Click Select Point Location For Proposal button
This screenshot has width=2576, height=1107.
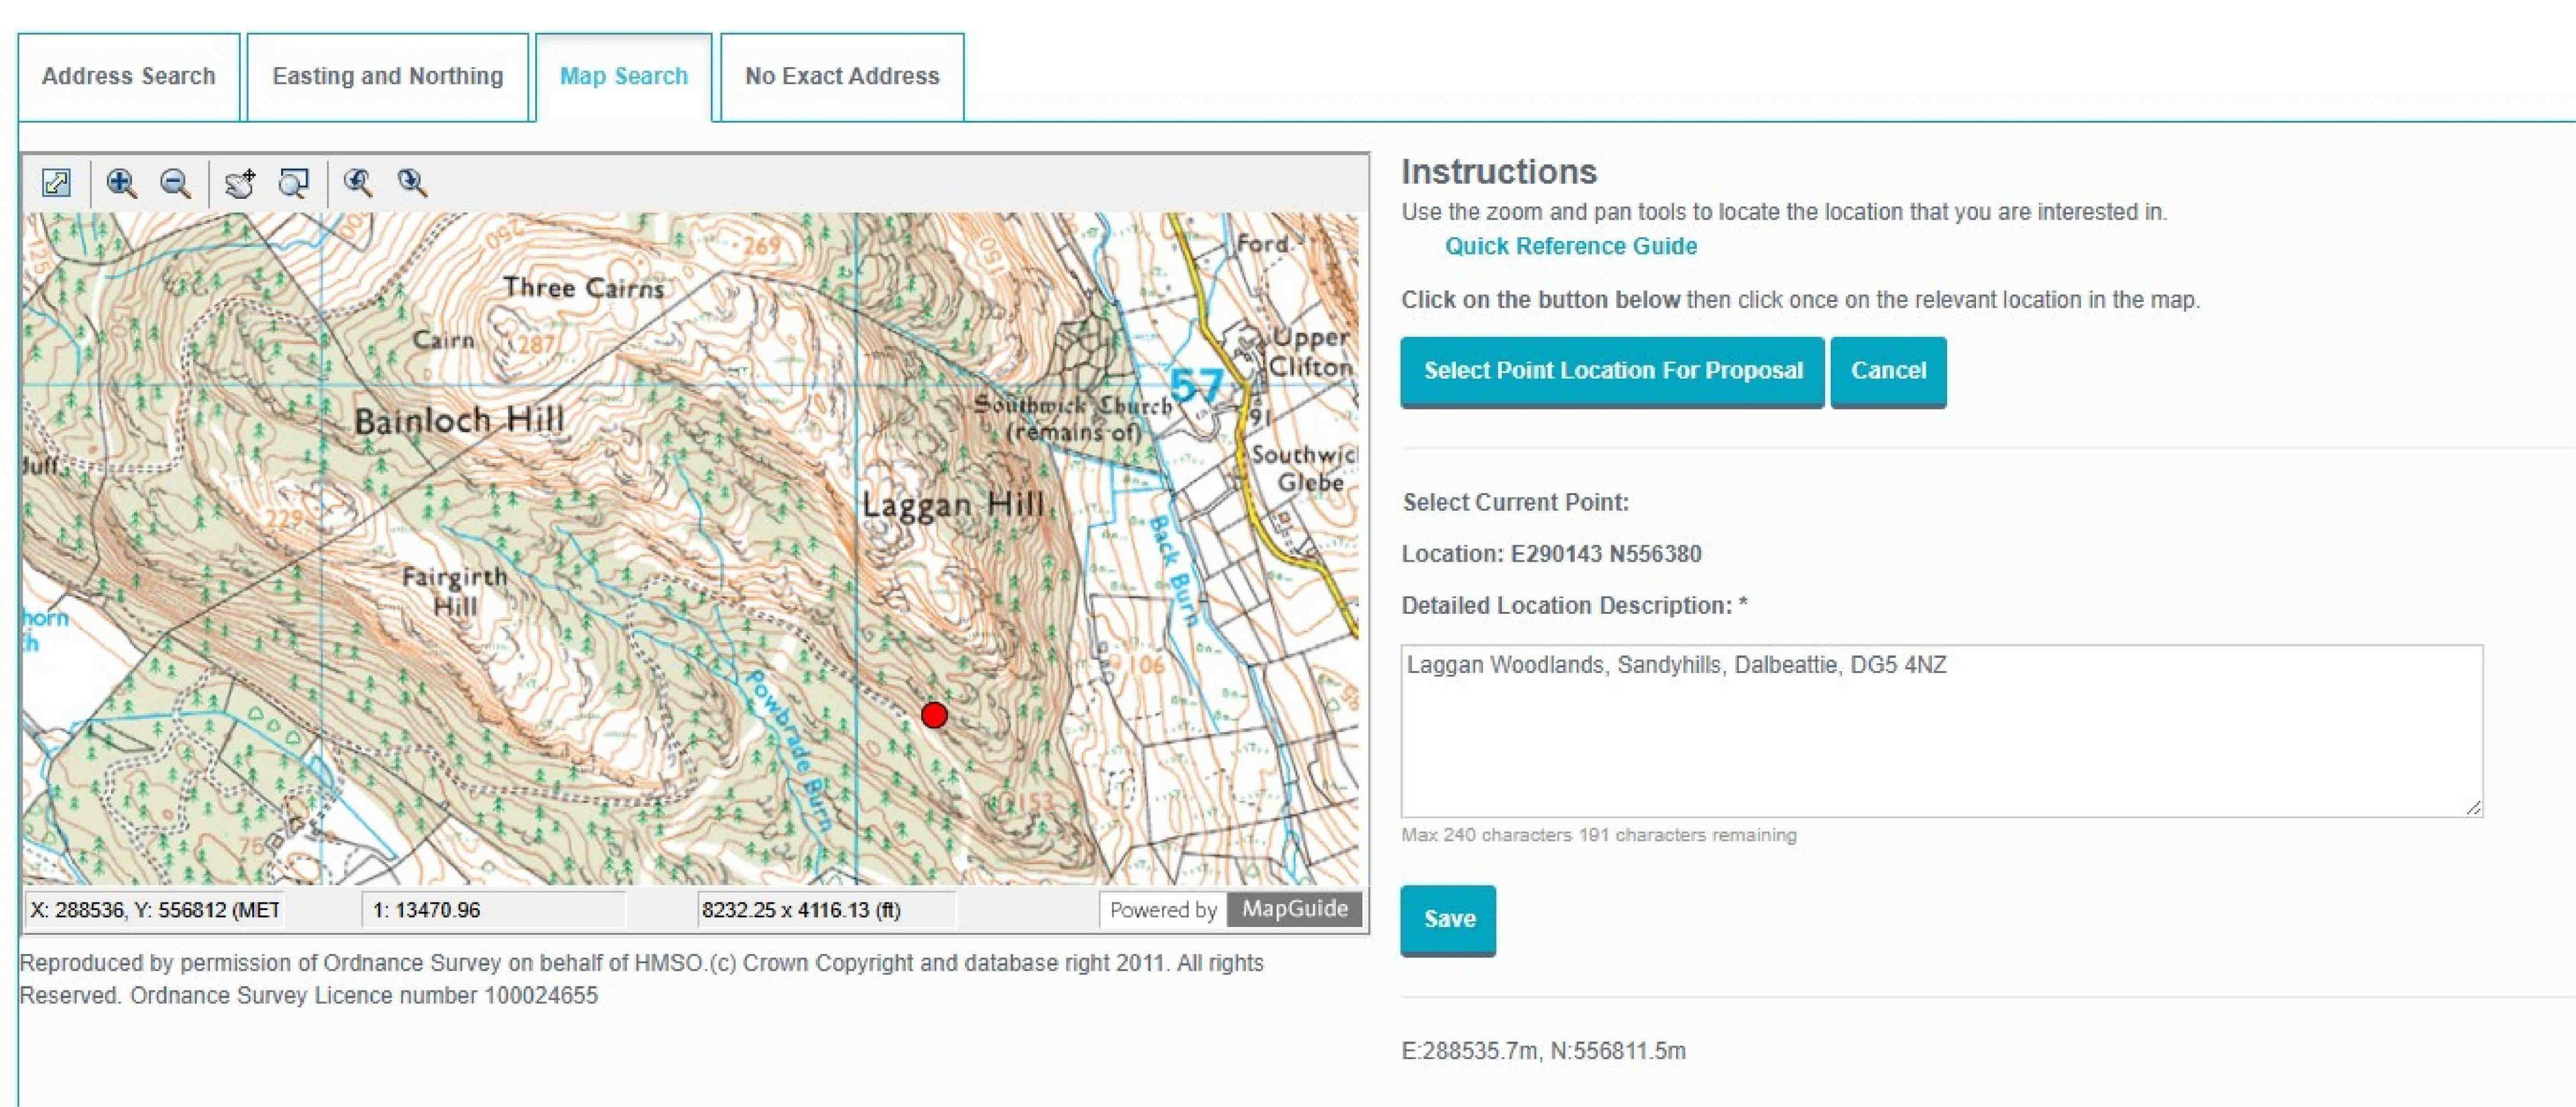point(1612,371)
